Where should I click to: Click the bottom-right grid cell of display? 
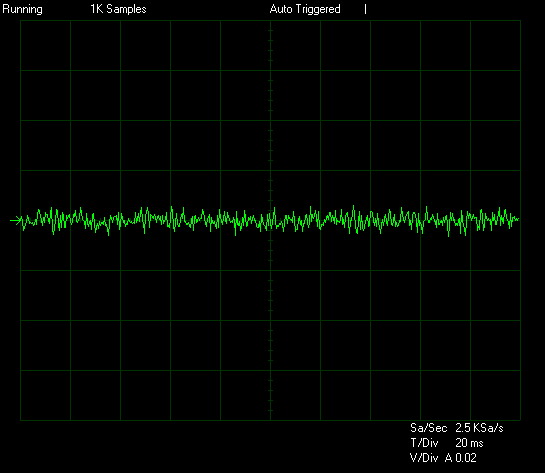click(x=495, y=395)
